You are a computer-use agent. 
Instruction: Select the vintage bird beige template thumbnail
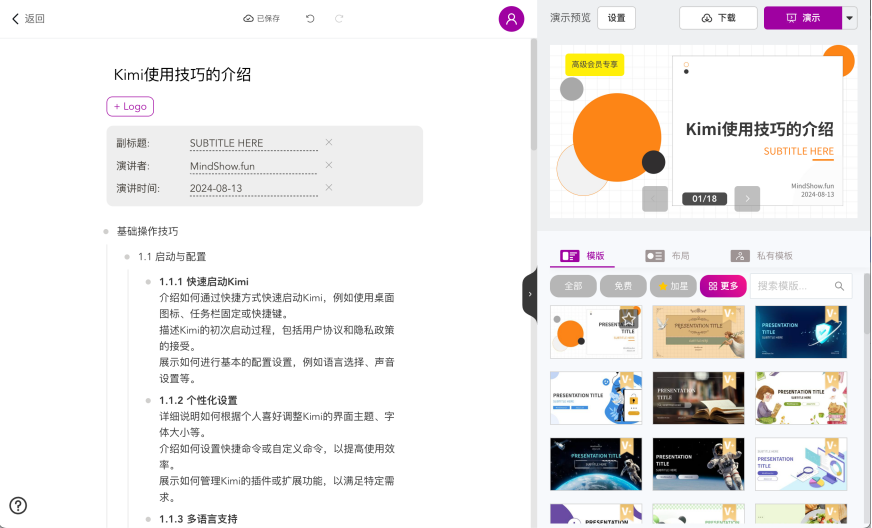[698, 332]
